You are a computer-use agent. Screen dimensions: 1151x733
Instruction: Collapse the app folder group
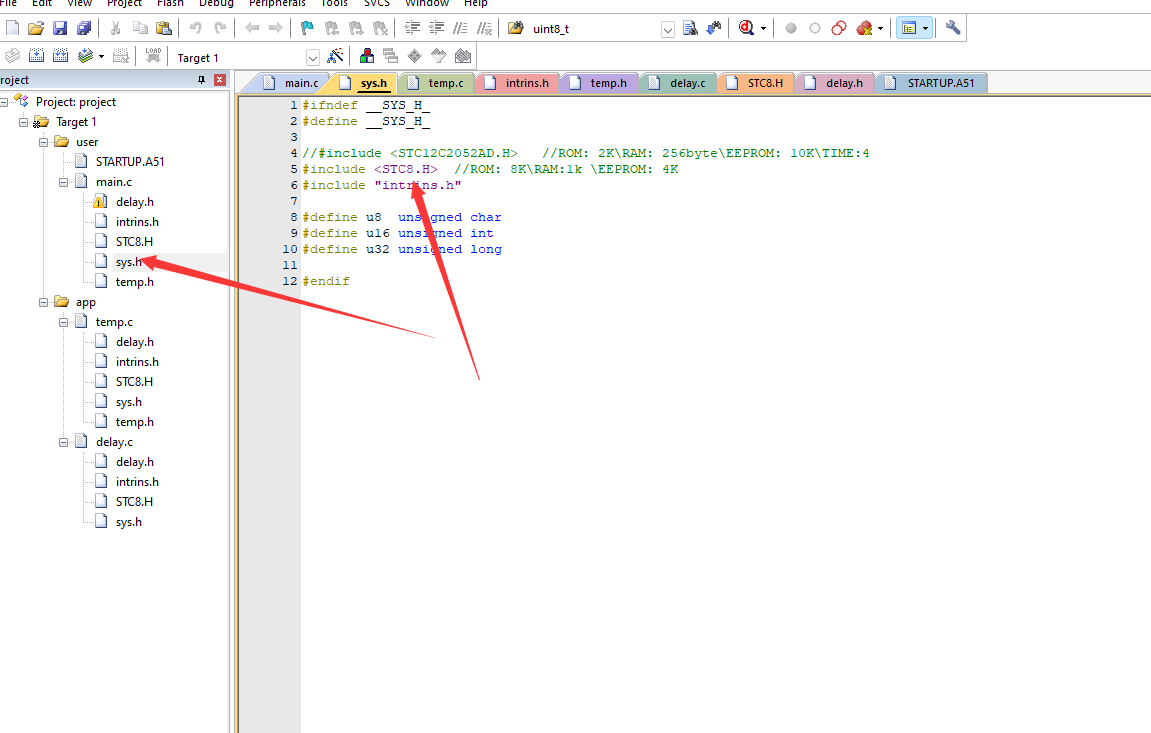43,302
